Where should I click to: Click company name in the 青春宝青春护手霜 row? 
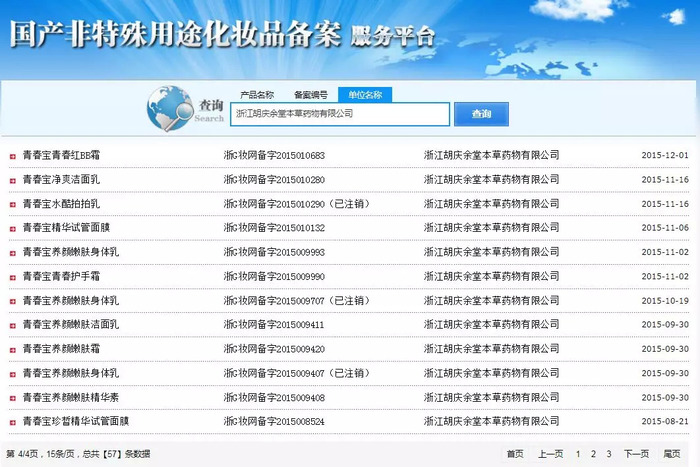coord(492,276)
